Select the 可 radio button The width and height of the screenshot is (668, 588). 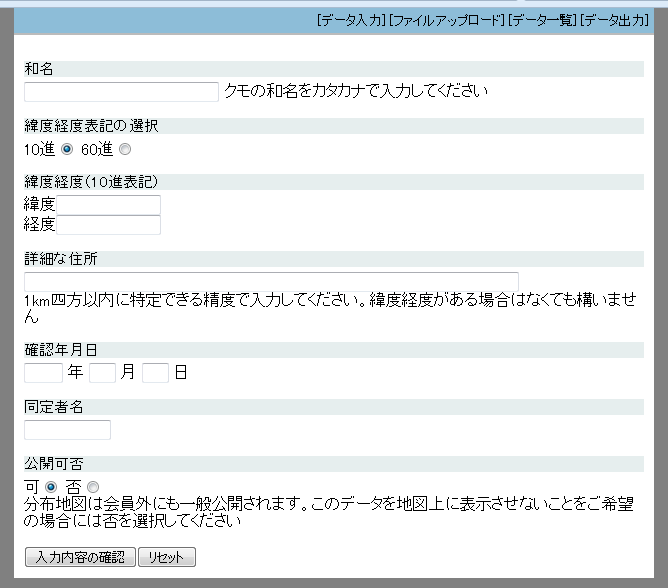coord(51,487)
